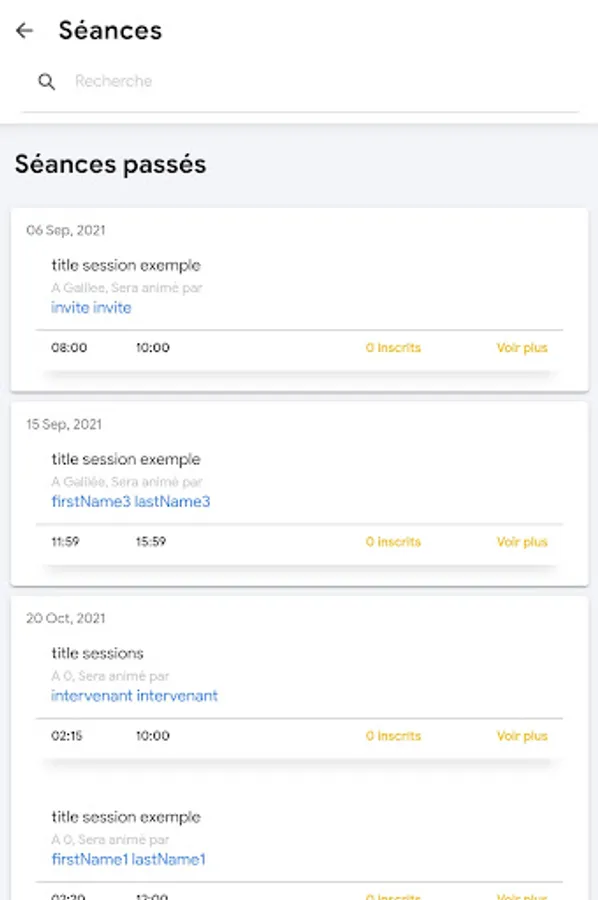This screenshot has height=900, width=598.
Task: Expand the 20 Oct session with Voir plus
Action: pyautogui.click(x=522, y=735)
